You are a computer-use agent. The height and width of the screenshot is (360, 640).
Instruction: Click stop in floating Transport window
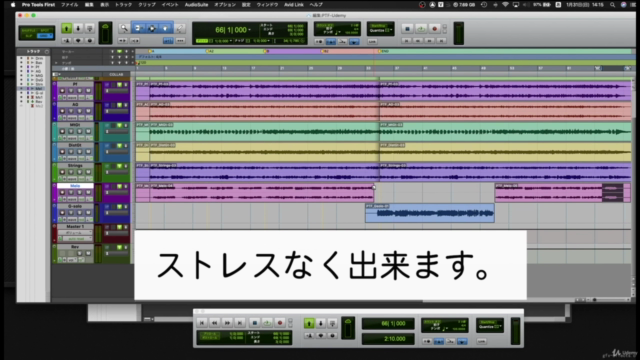(x=254, y=323)
